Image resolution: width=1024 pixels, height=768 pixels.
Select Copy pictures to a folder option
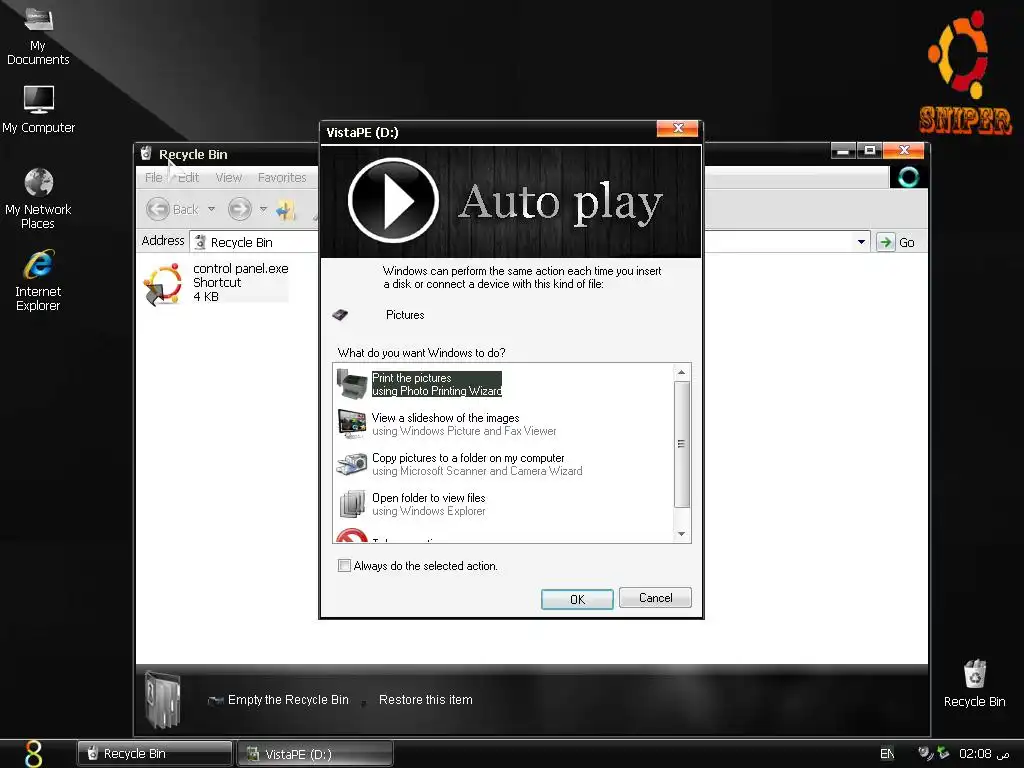(x=477, y=464)
